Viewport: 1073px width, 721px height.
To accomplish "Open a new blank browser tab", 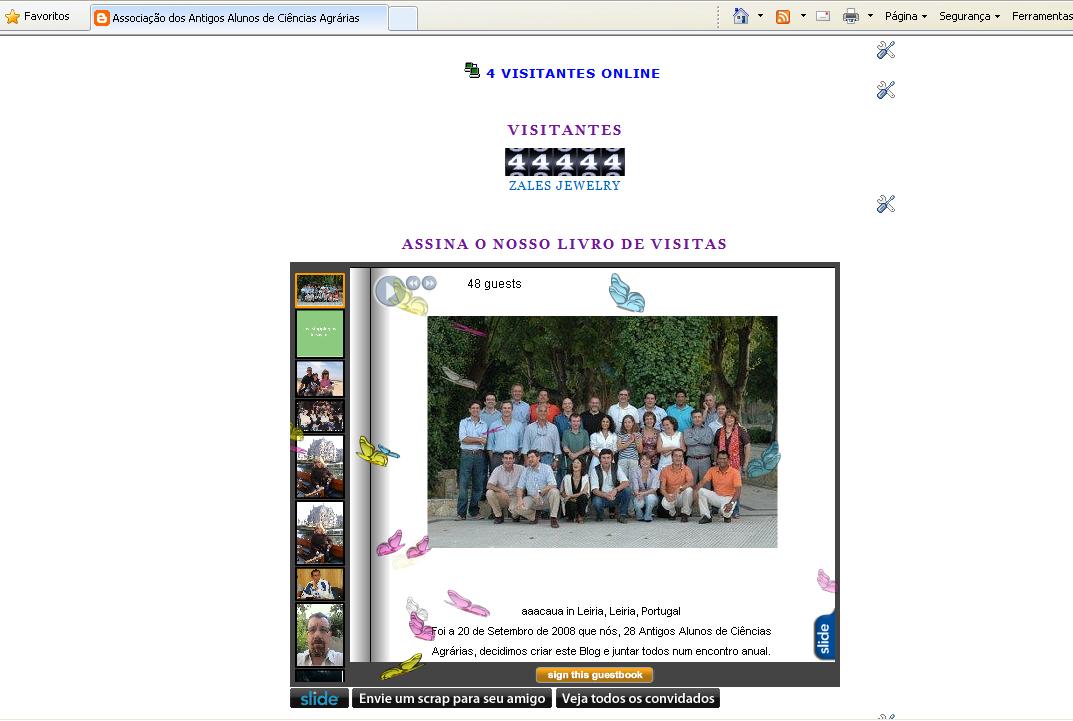I will point(402,18).
